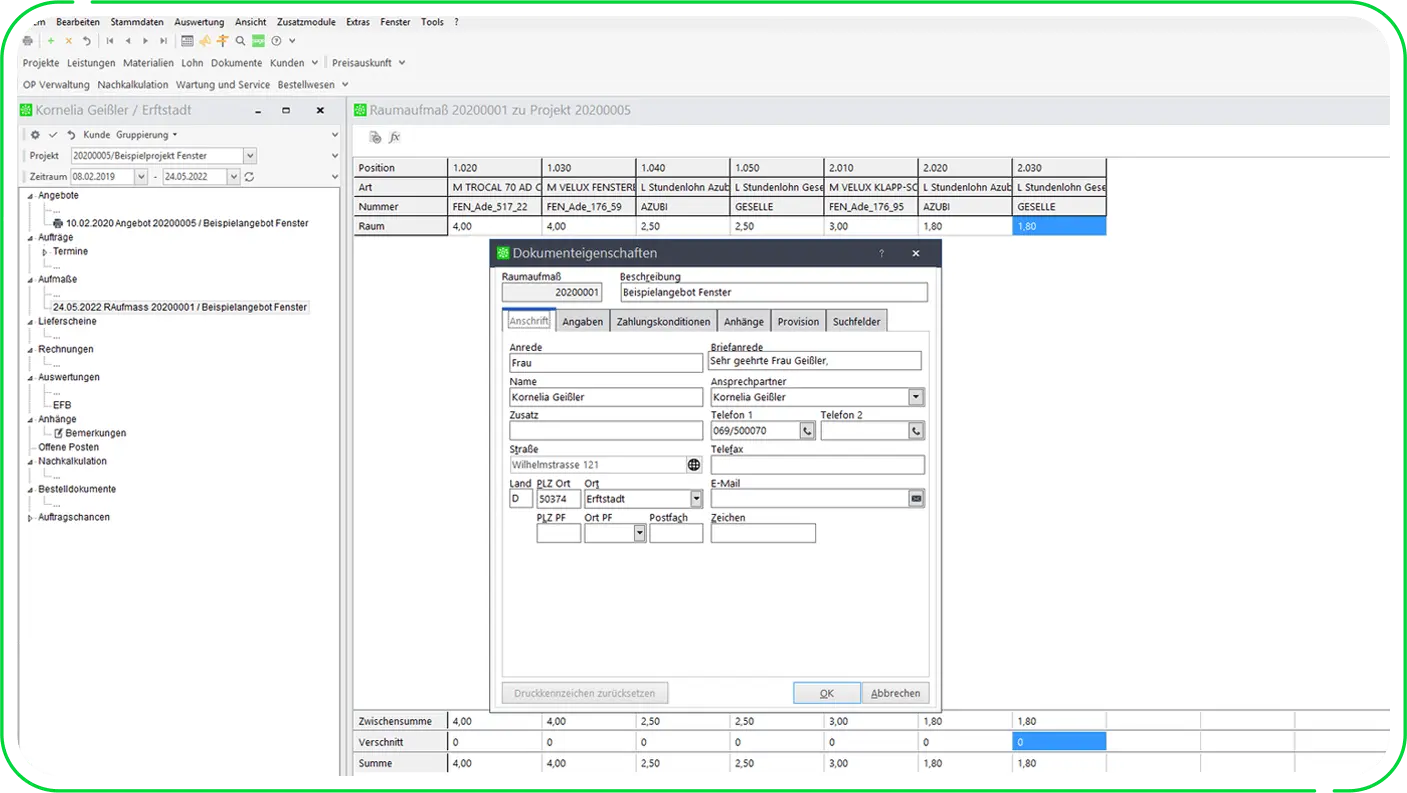1407x793 pixels.
Task: Click the highlighted 1,80 Raum cell
Action: click(1059, 226)
